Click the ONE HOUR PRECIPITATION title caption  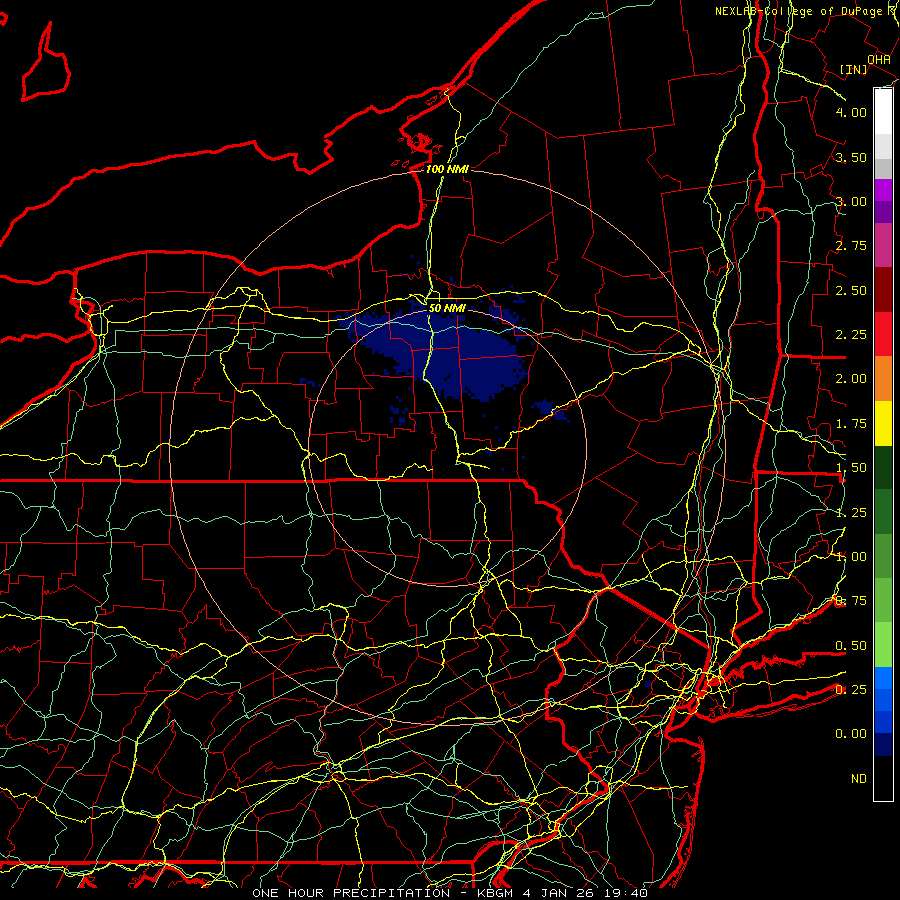(x=450, y=893)
